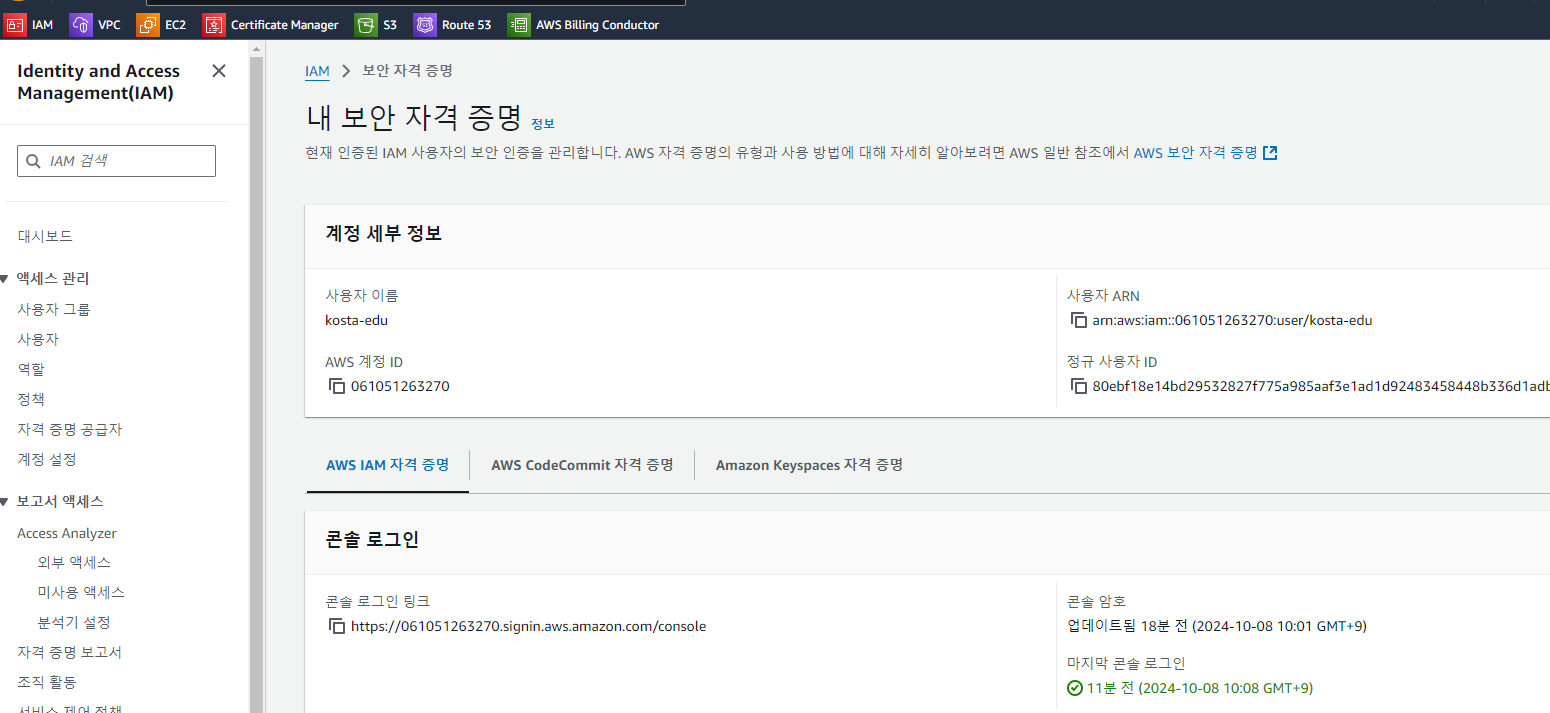The width and height of the screenshot is (1550, 713).
Task: Open 역할 in the sidebar
Action: point(31,369)
